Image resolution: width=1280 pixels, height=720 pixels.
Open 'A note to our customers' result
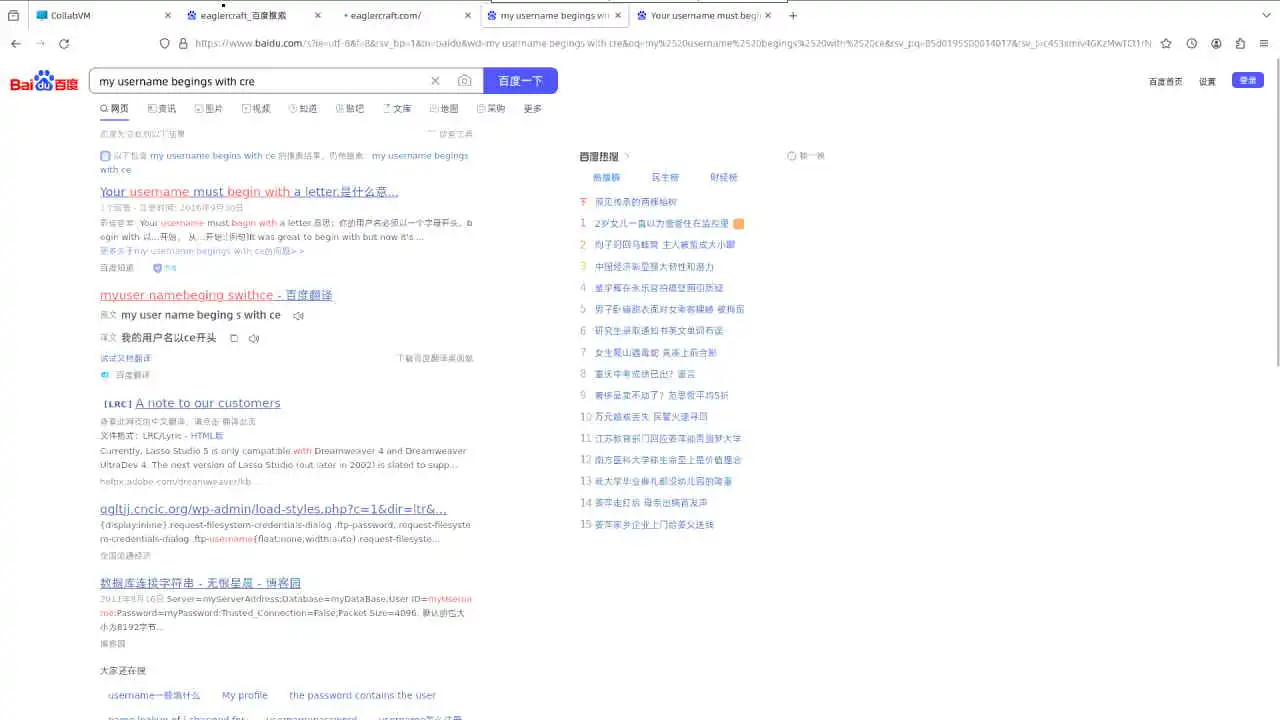coord(208,403)
